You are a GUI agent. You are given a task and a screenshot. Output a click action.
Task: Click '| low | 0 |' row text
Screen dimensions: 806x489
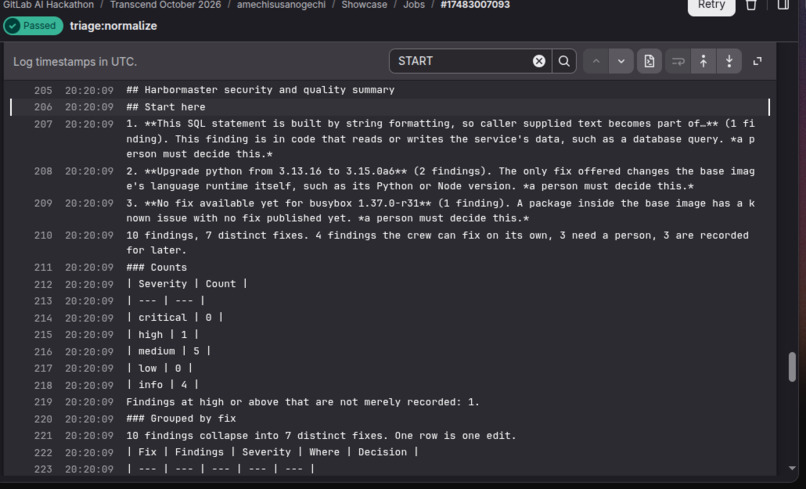159,368
